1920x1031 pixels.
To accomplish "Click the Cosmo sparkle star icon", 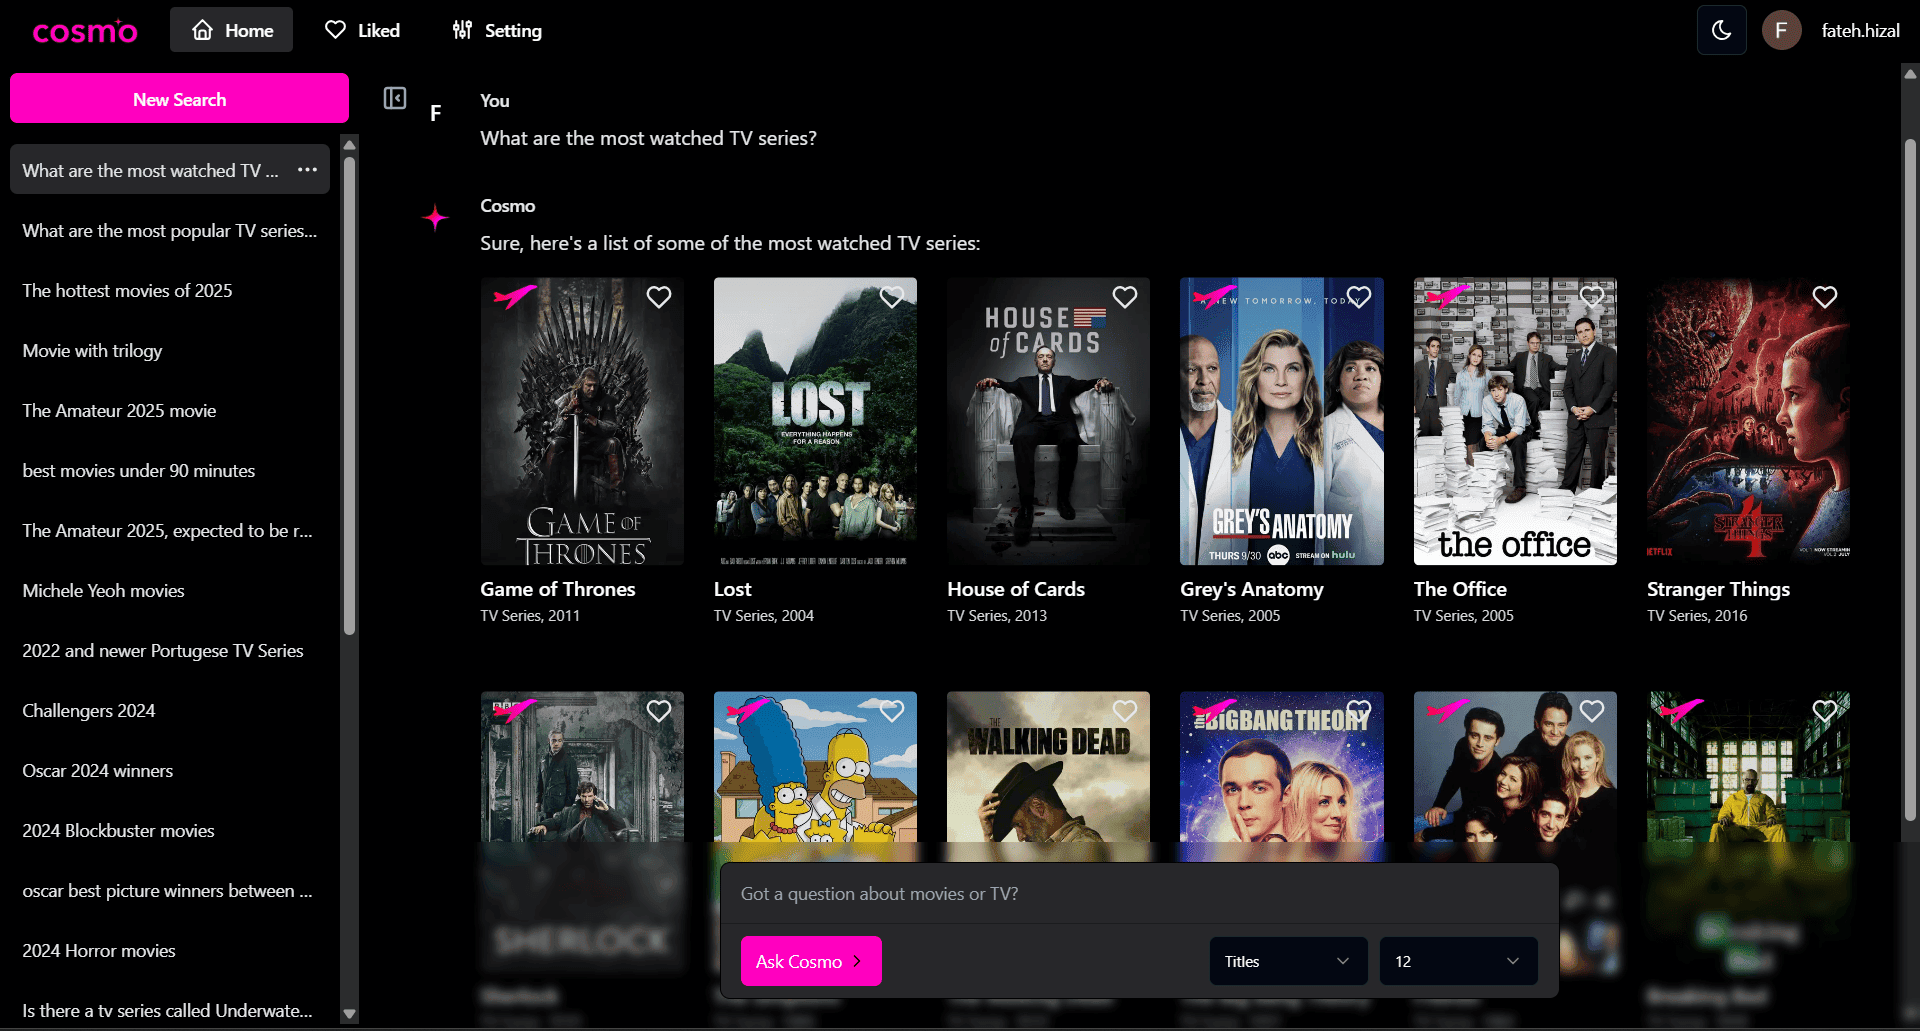I will click(435, 218).
